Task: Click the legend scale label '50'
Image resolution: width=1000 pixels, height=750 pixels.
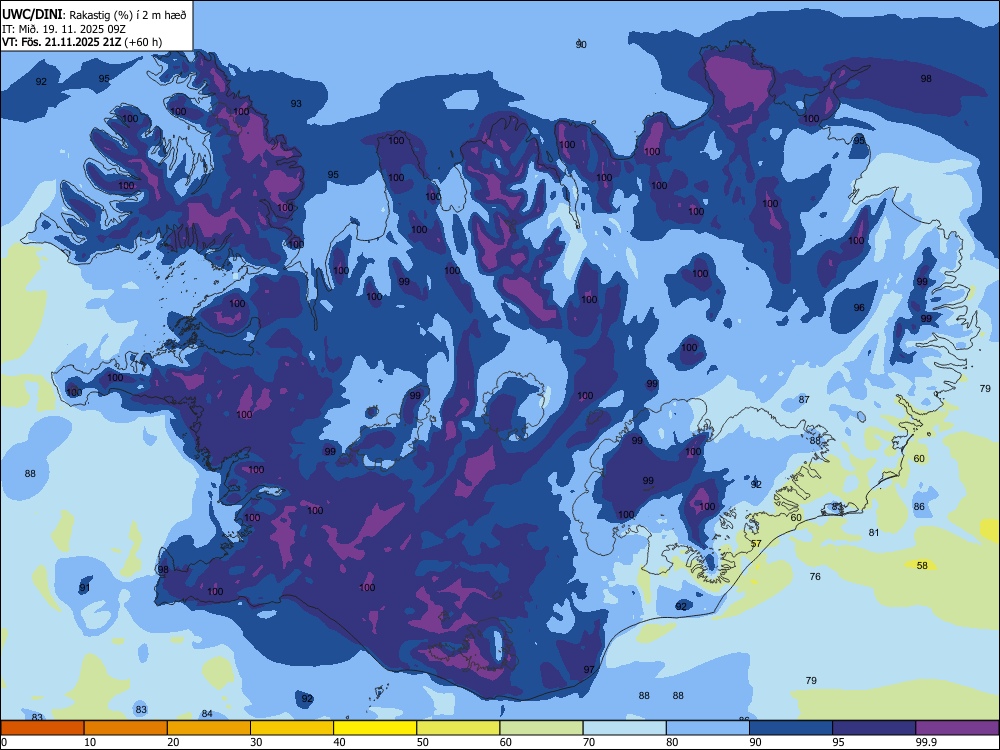Action: coord(423,742)
